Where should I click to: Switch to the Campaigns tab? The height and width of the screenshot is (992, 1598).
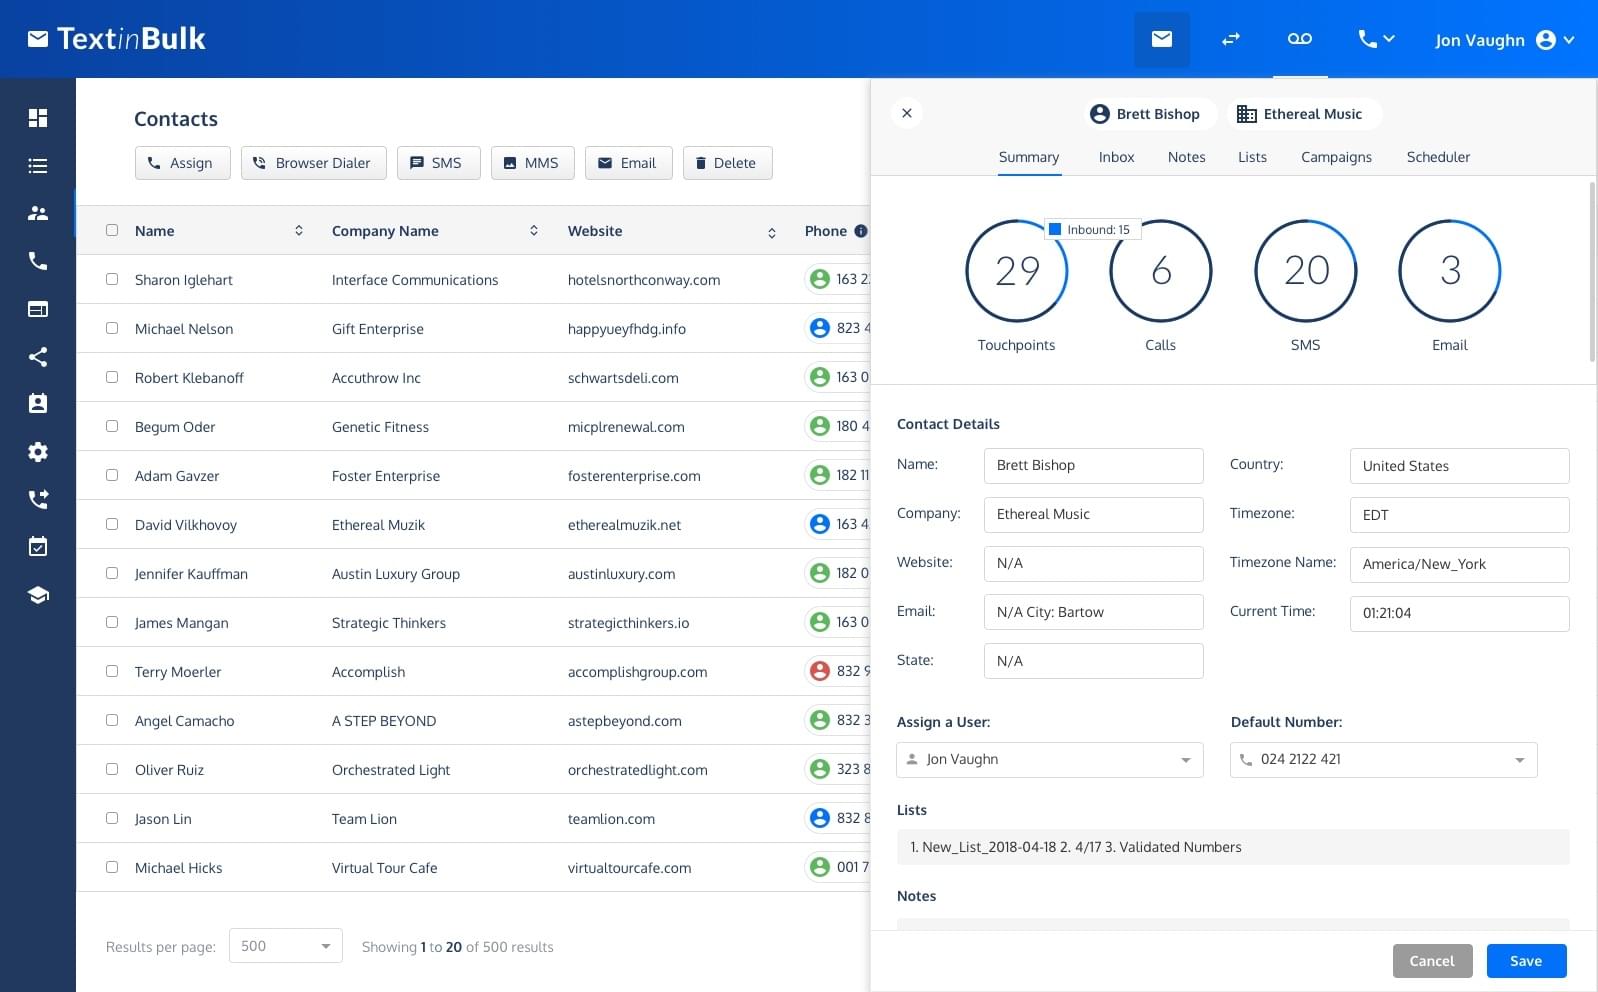click(x=1336, y=157)
